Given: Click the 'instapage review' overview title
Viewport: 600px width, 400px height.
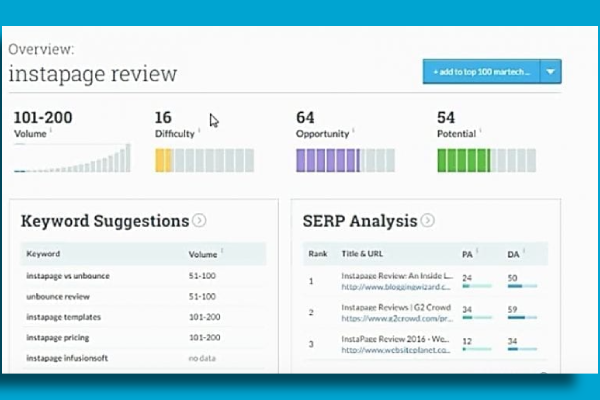Looking at the screenshot, I should (x=93, y=73).
